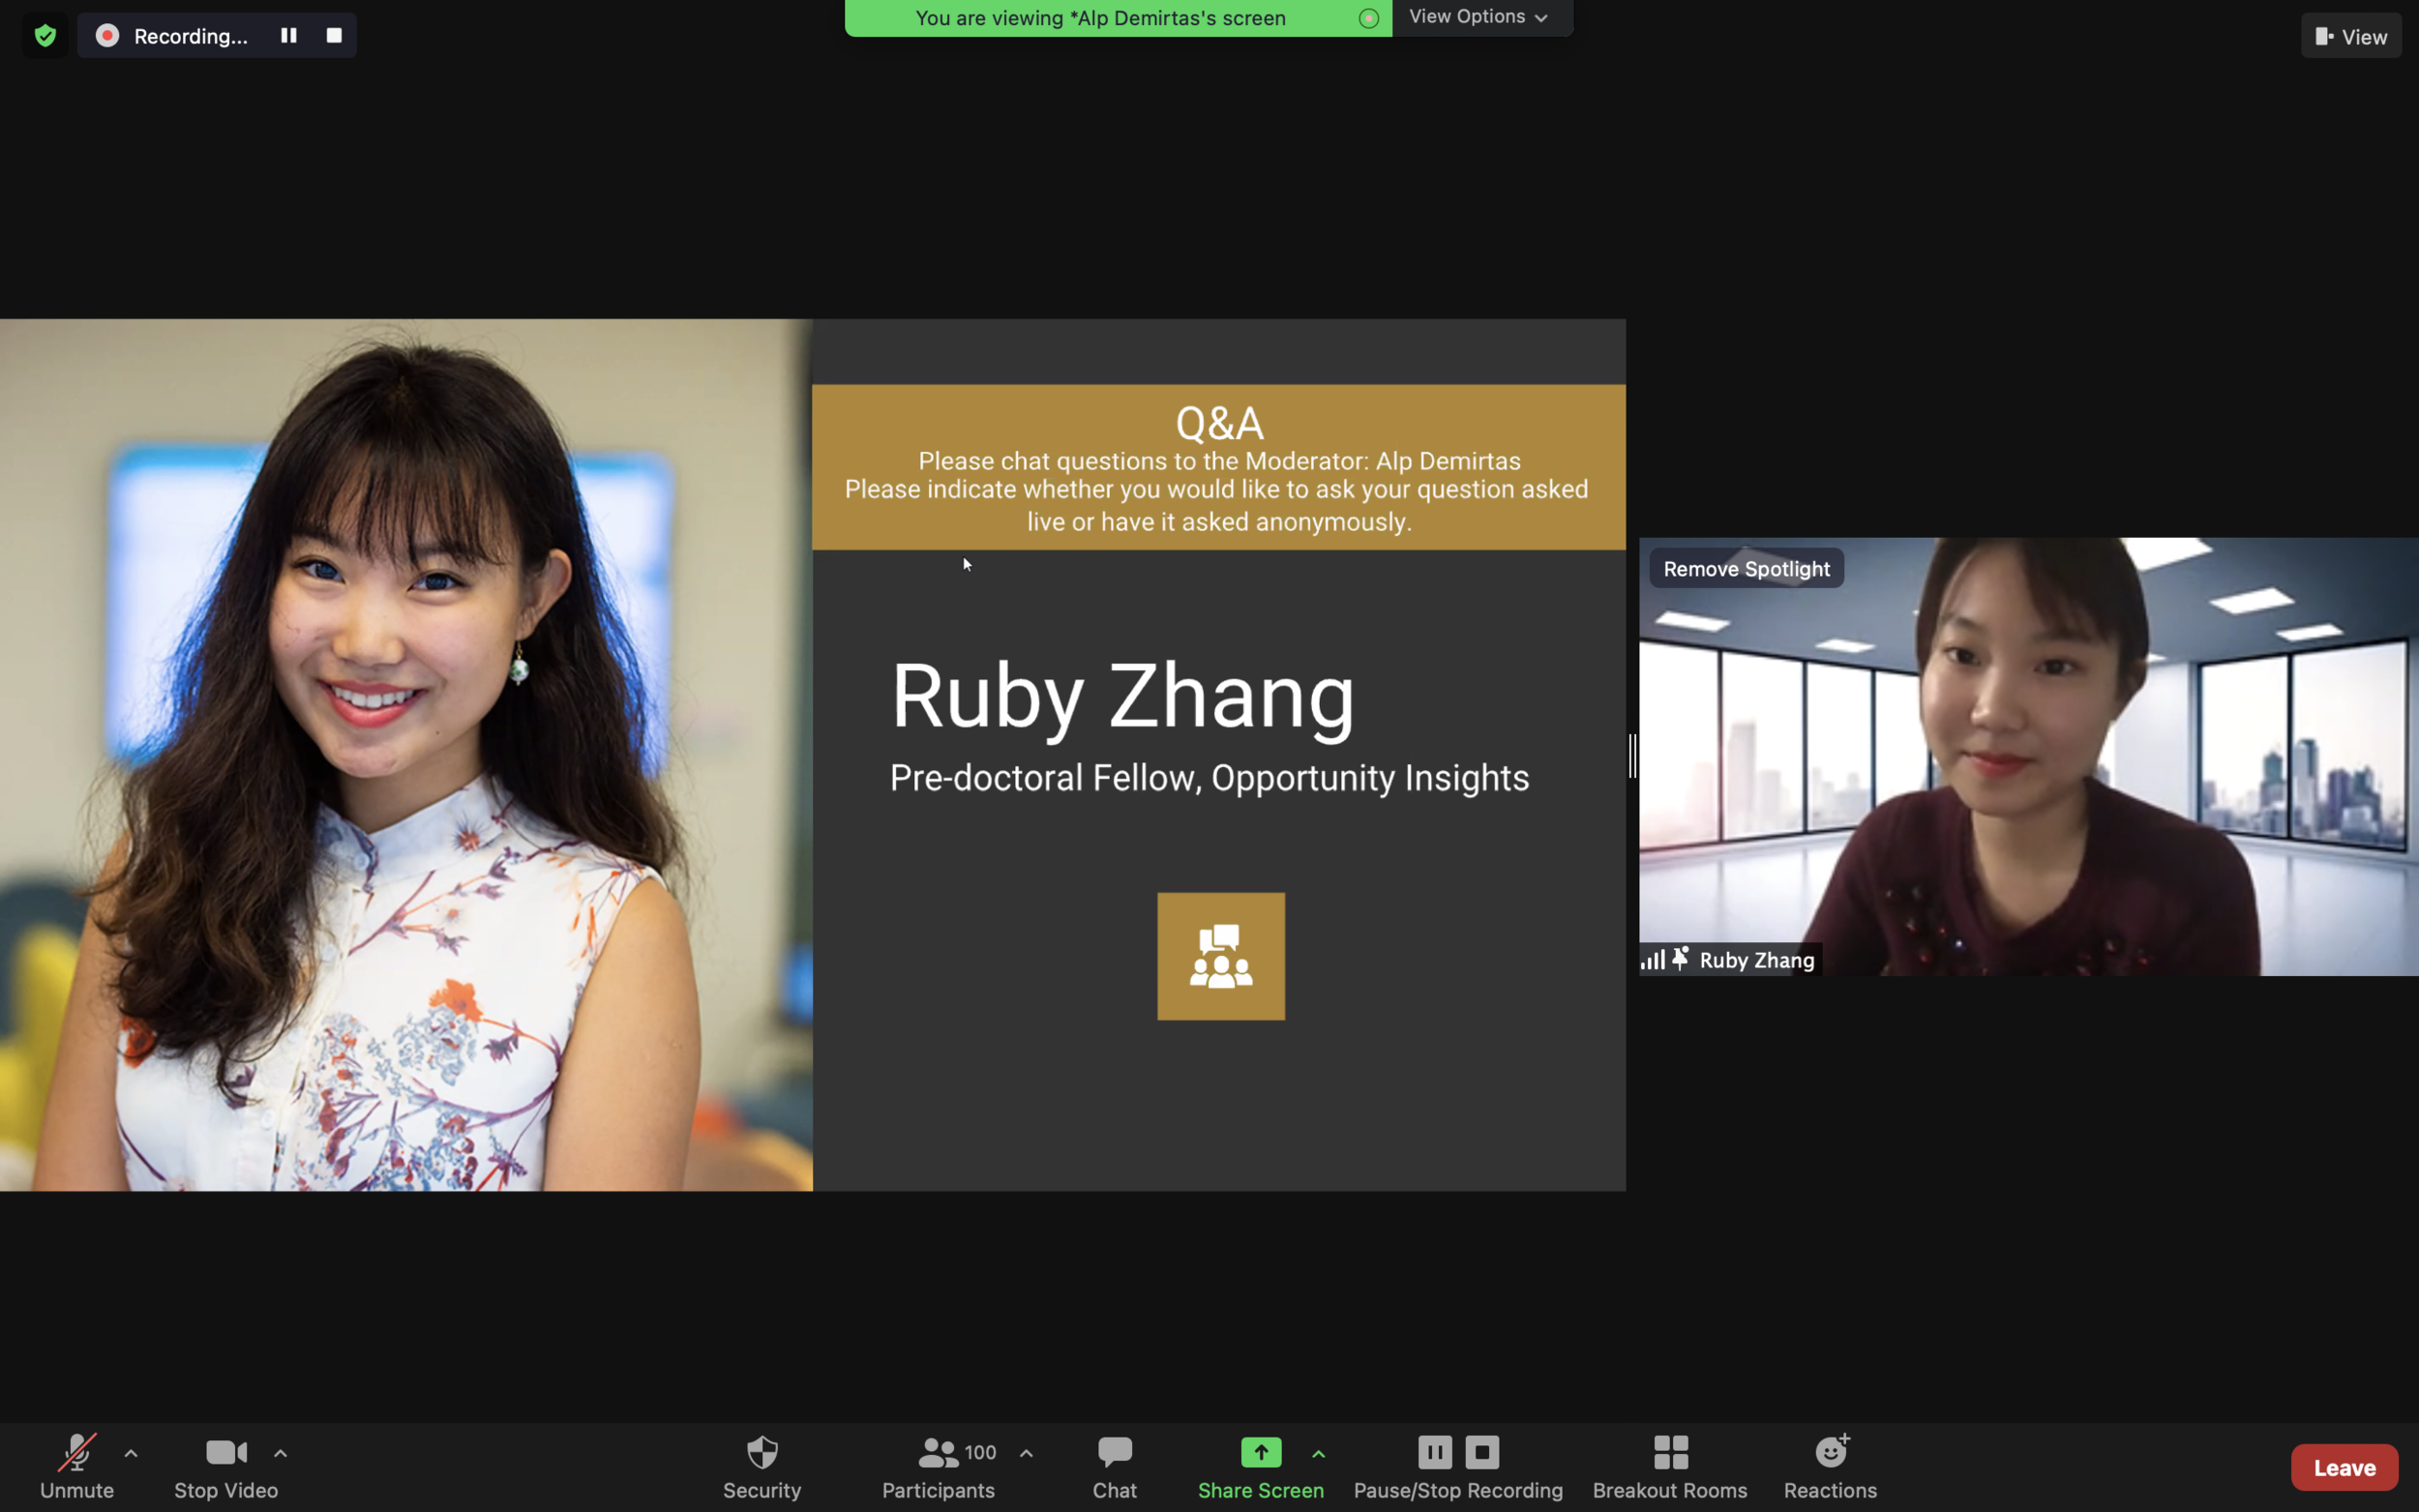2419x1512 pixels.
Task: Click the Ruby Zhang name label on video
Action: 1756,960
